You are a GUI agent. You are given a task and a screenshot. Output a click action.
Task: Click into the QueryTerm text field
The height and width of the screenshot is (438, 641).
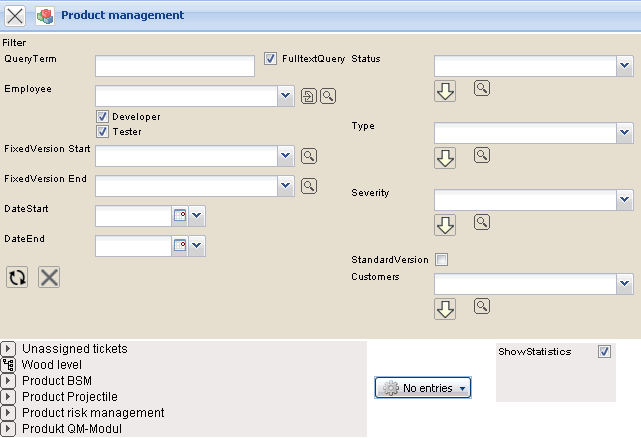click(175, 66)
